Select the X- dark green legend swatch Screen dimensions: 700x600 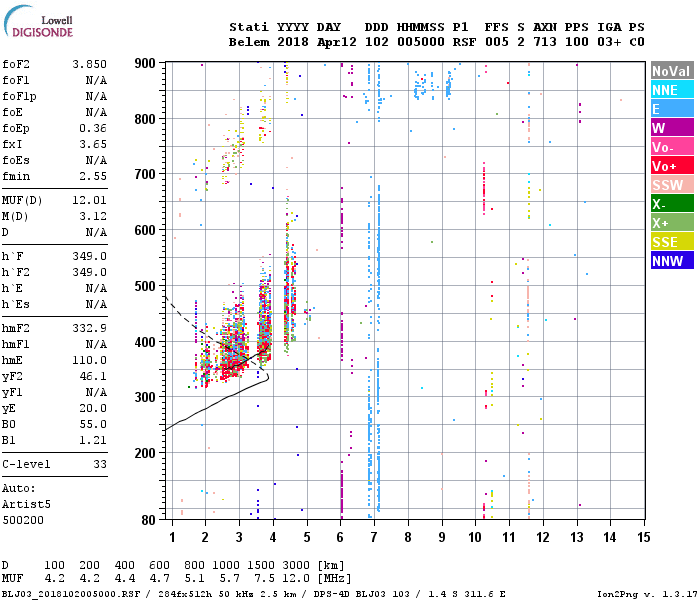[672, 204]
